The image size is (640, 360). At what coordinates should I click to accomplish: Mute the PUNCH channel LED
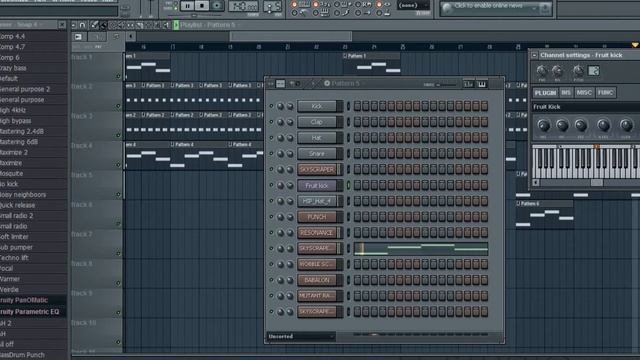pos(271,217)
